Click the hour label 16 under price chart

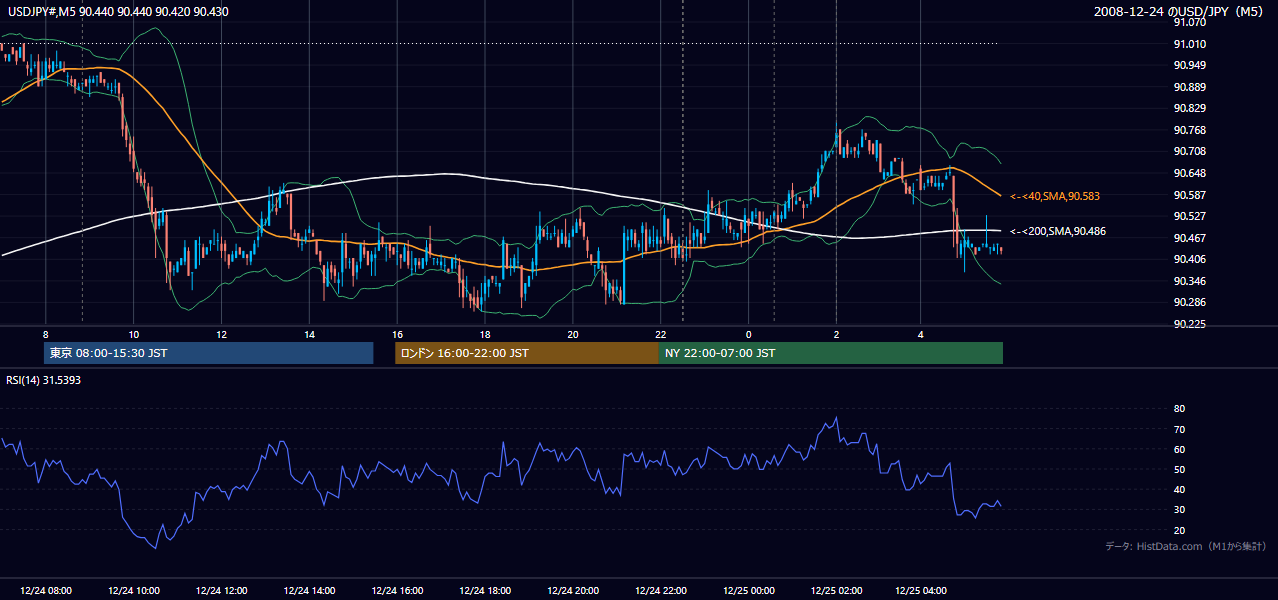pos(397,334)
